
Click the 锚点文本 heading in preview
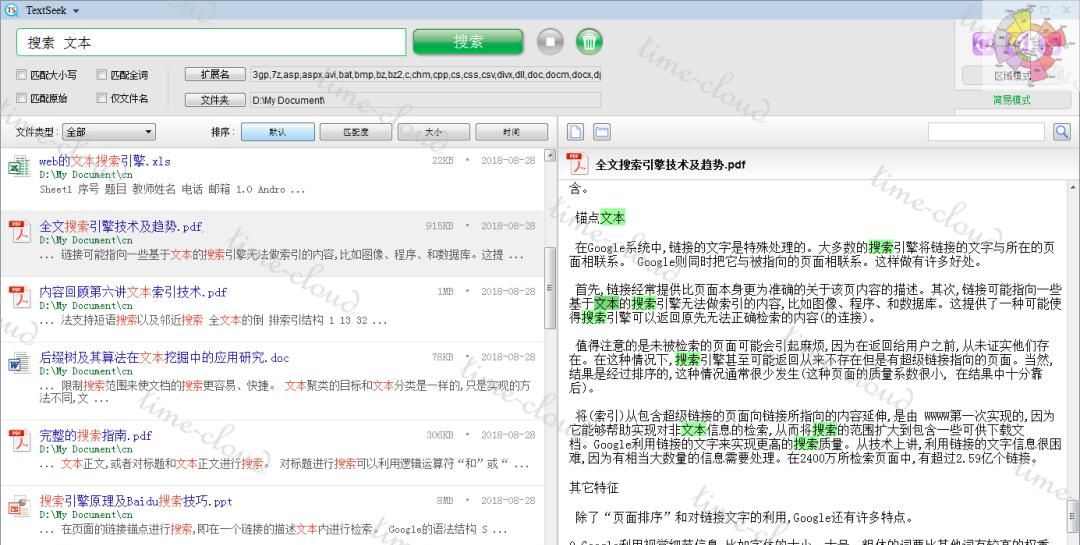pos(600,218)
